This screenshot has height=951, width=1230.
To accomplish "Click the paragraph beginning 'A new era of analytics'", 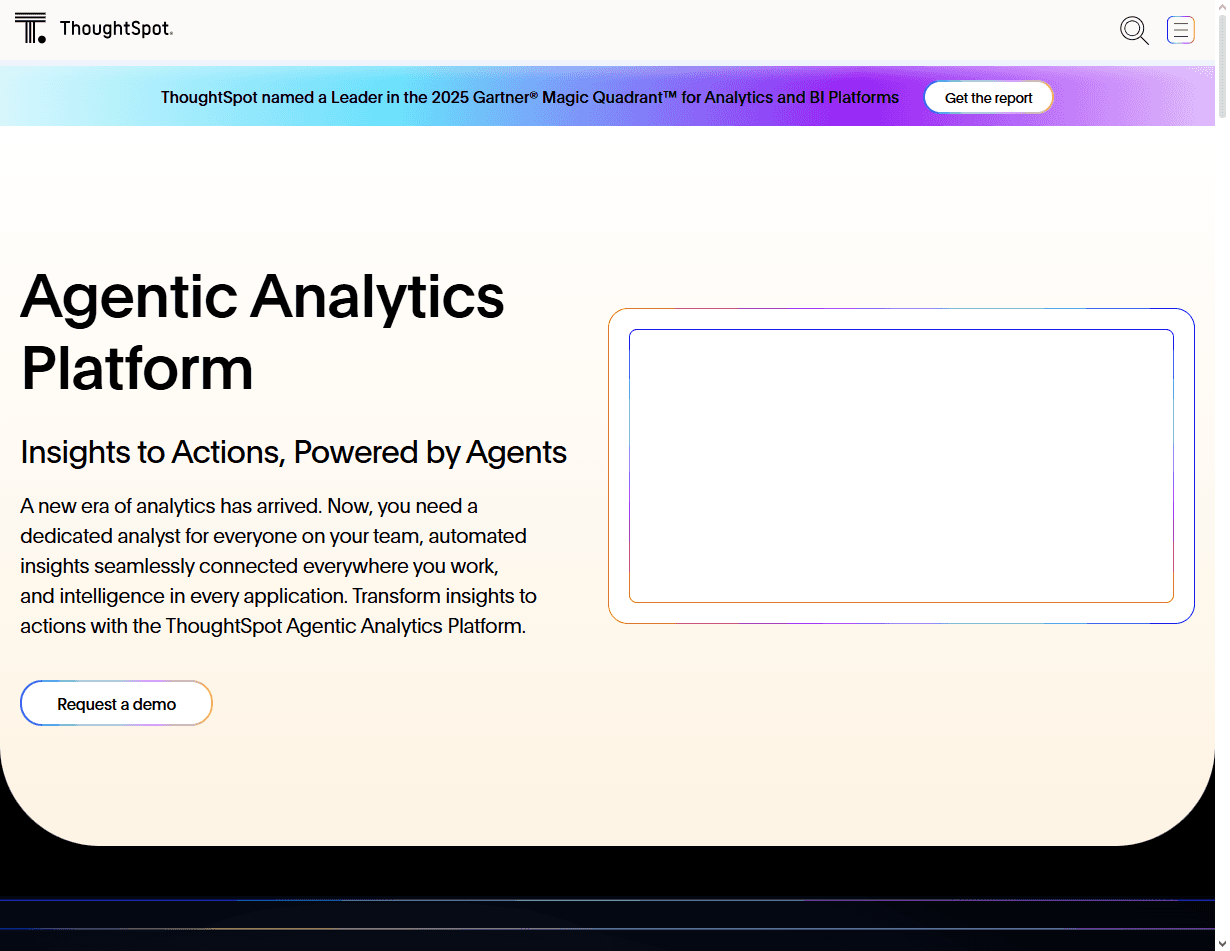I will click(279, 566).
